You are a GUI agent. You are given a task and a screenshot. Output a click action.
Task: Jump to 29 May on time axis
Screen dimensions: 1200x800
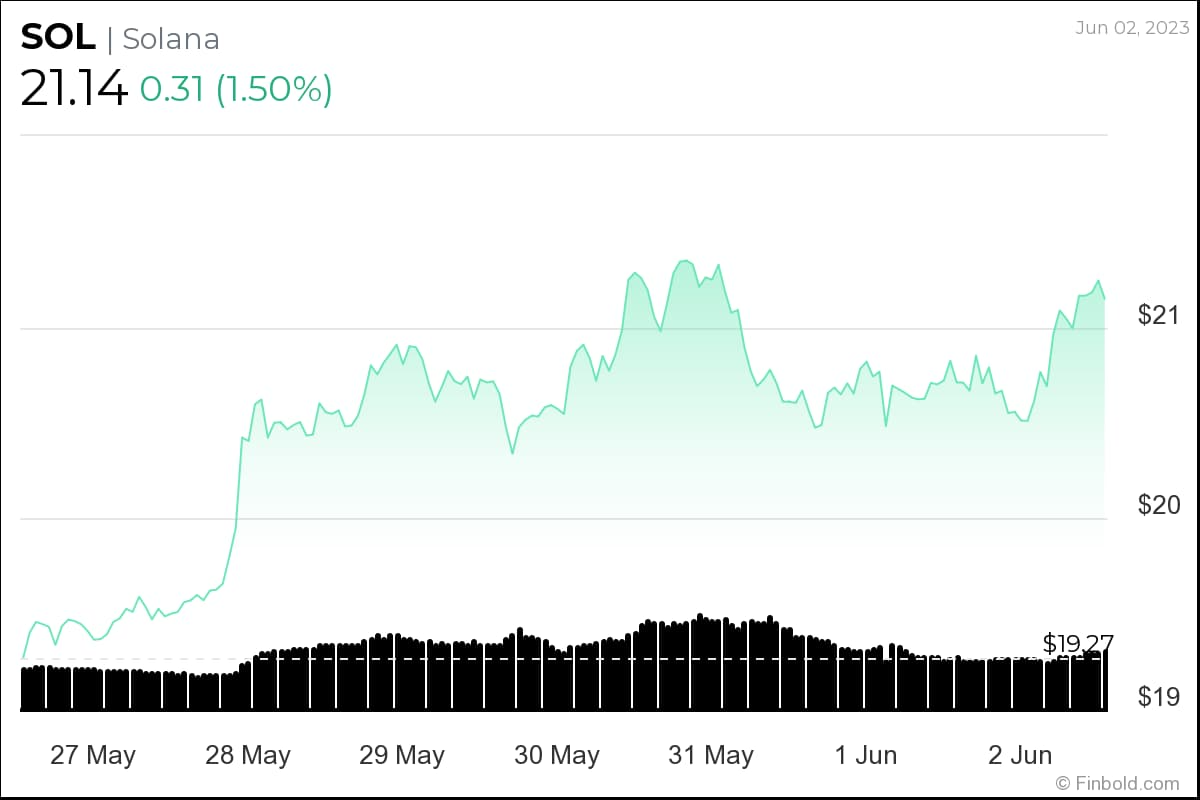[402, 755]
